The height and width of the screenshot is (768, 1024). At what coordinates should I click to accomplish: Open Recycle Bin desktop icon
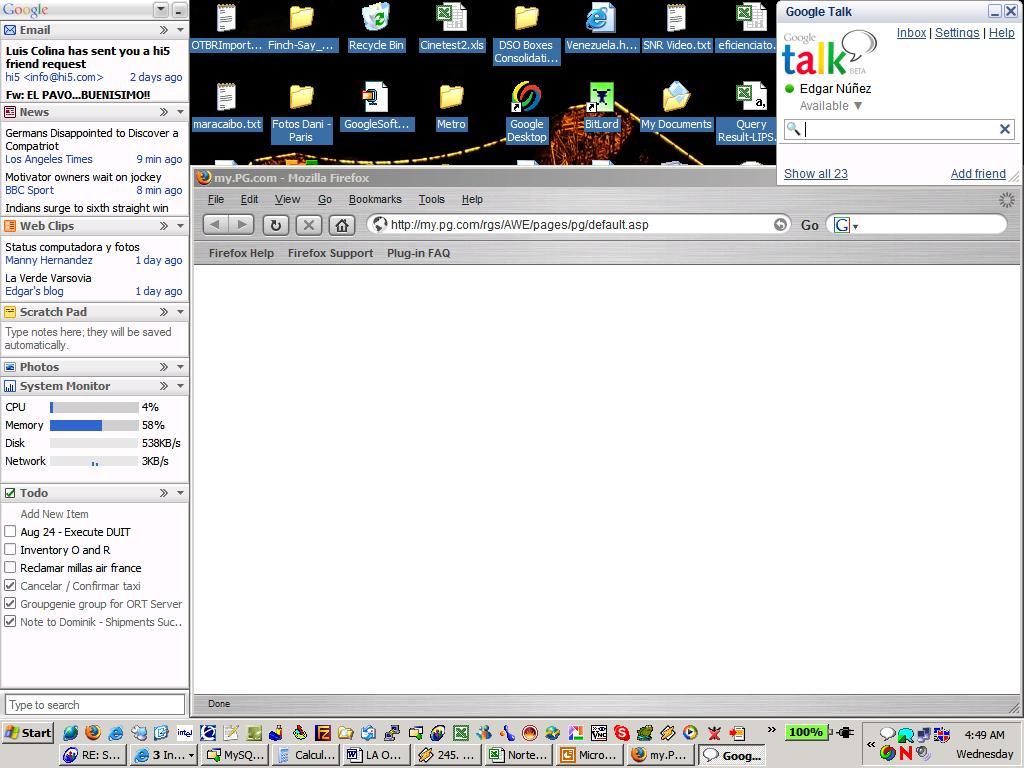coord(376,27)
